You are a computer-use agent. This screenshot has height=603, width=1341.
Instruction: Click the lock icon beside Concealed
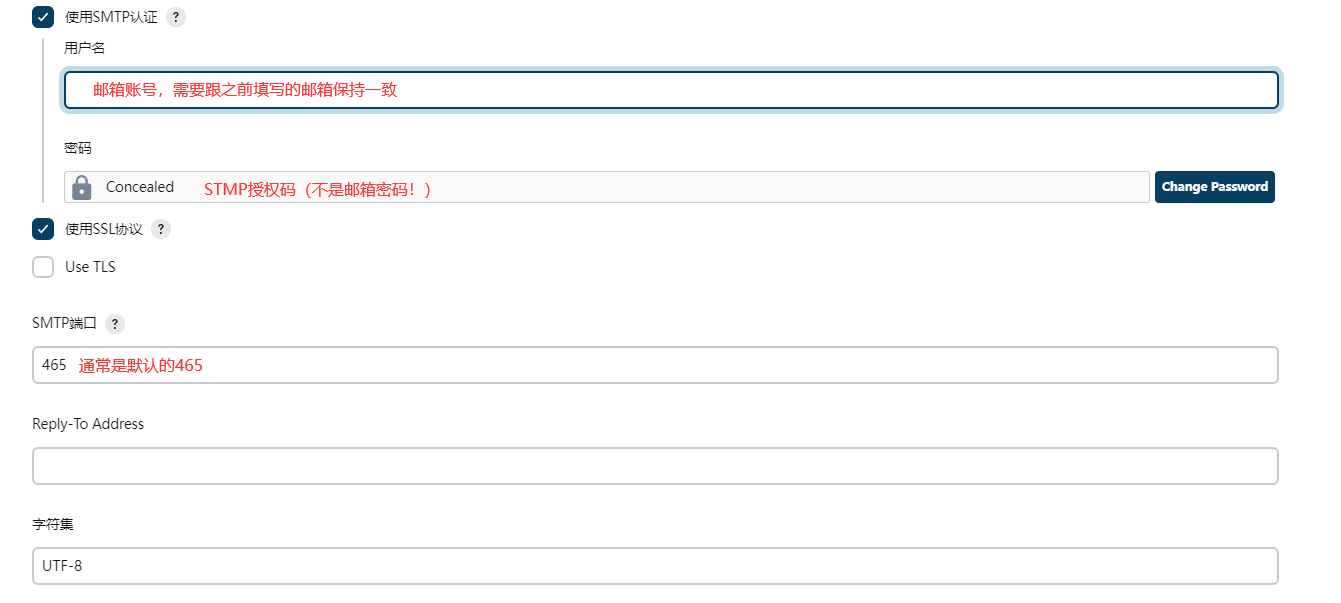coord(82,187)
